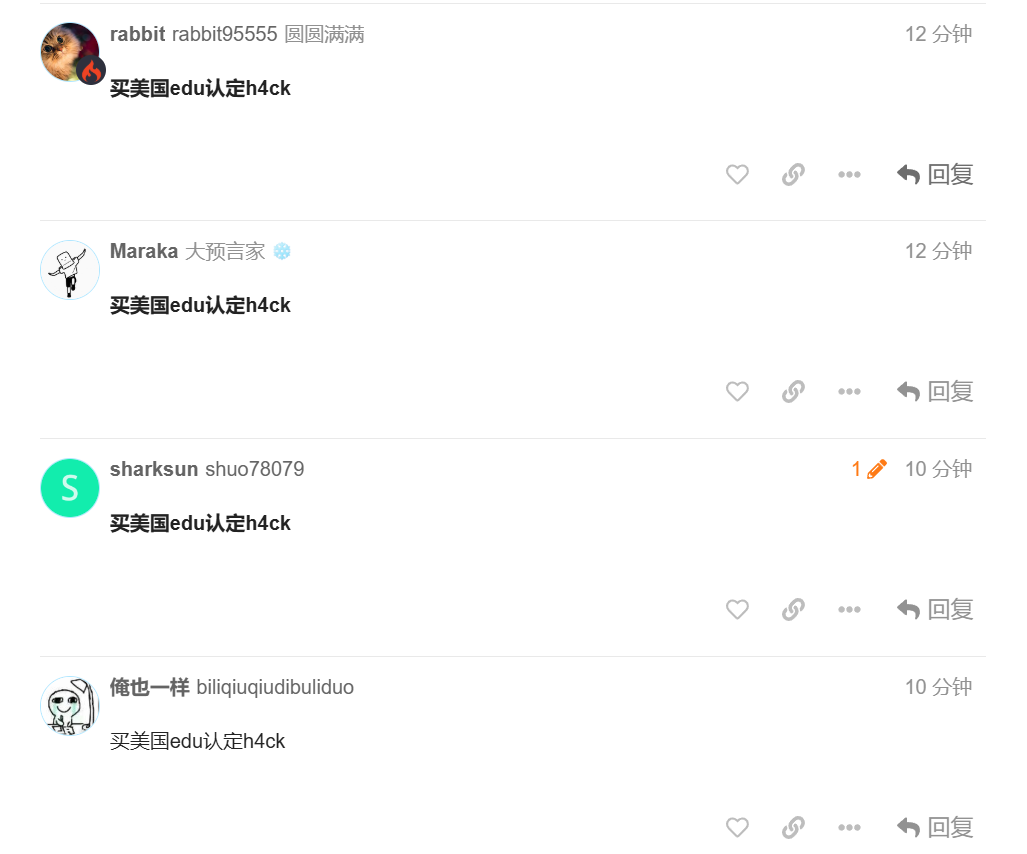Reply to Maraka's post

(935, 392)
